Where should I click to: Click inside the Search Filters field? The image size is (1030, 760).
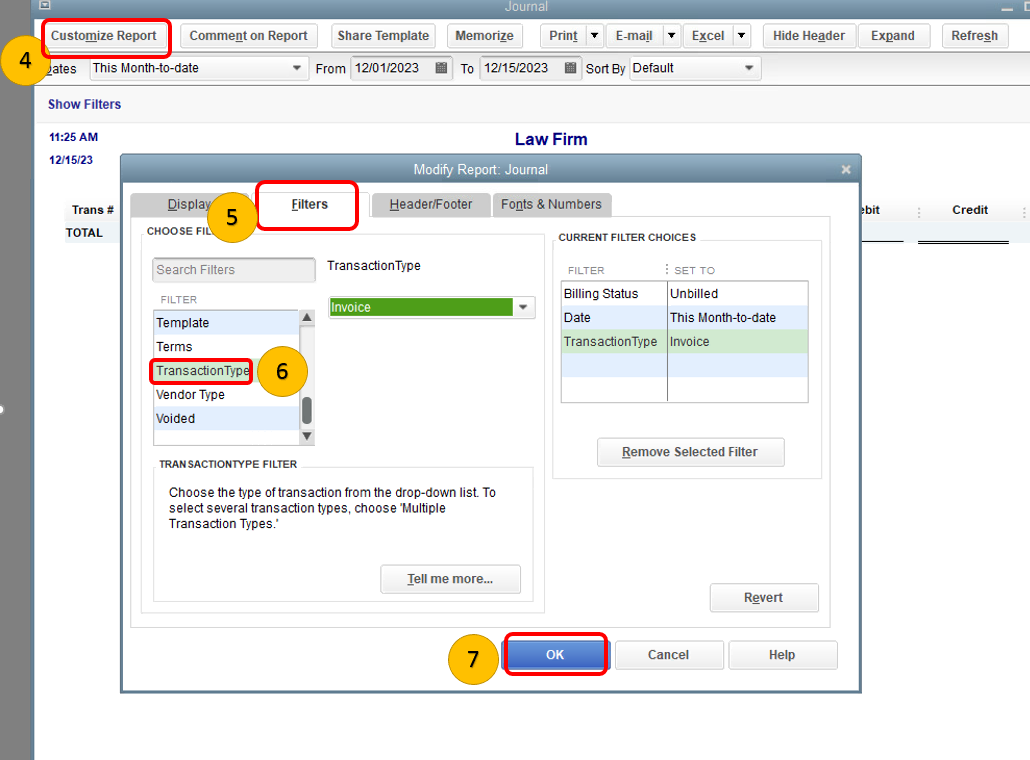click(x=233, y=270)
